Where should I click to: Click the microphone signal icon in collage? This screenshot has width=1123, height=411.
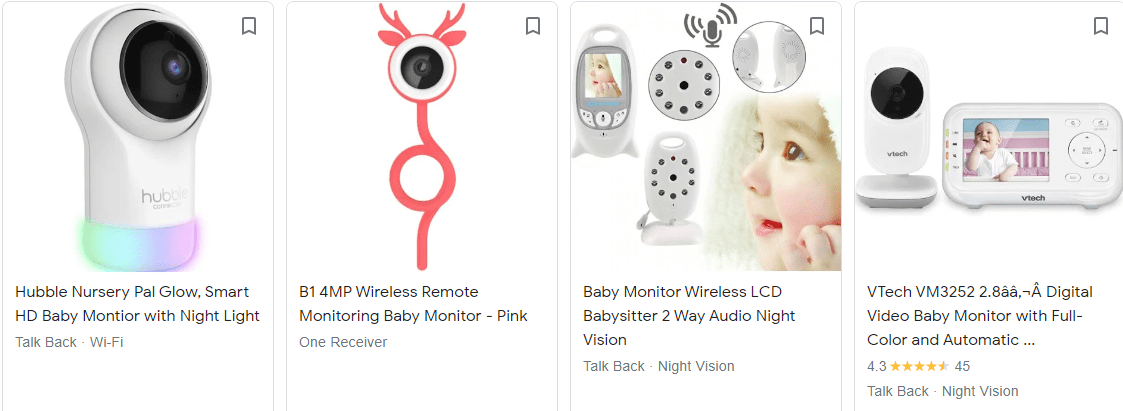click(710, 26)
